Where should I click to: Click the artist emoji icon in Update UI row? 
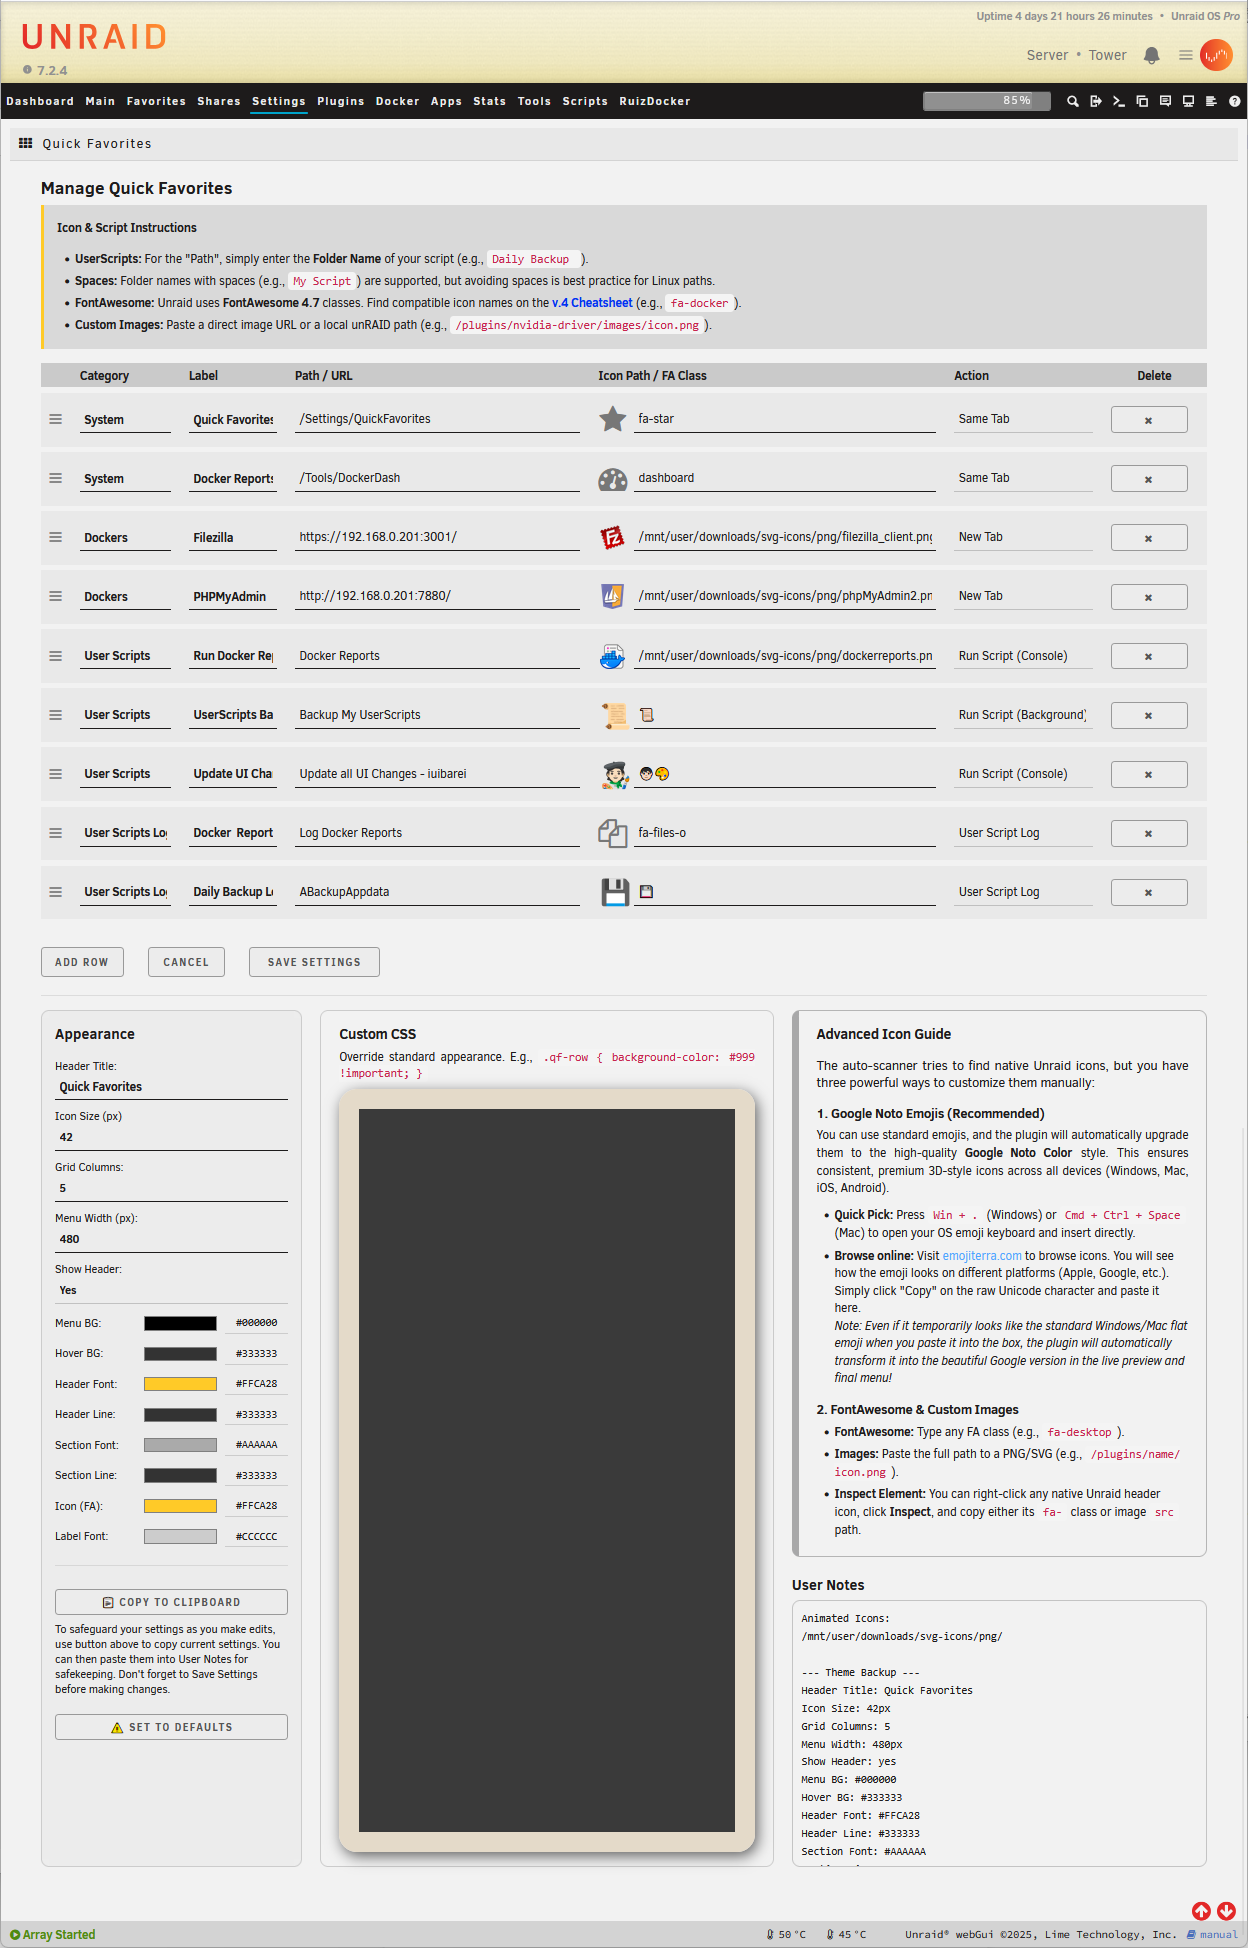(x=614, y=774)
